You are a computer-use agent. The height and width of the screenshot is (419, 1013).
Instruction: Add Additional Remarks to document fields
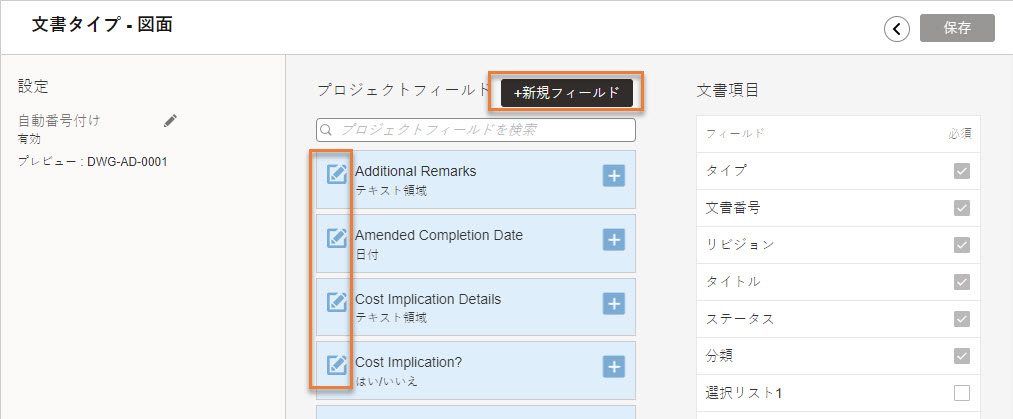(614, 175)
